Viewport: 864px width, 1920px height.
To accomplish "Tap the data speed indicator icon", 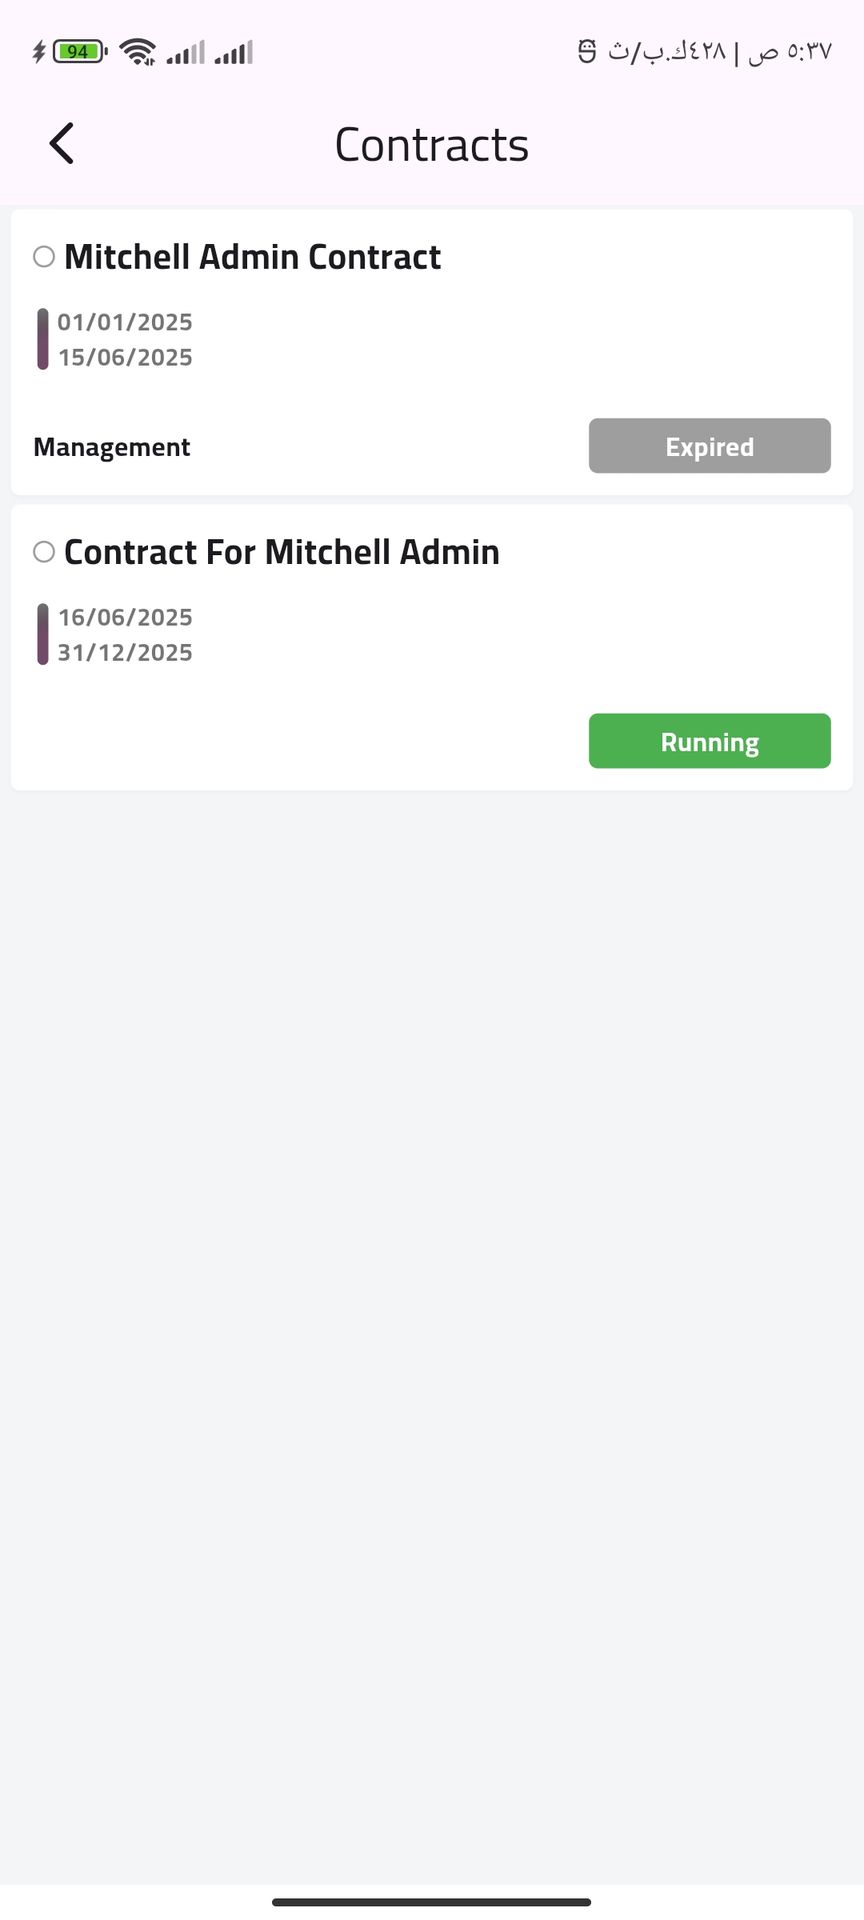I will tap(587, 51).
